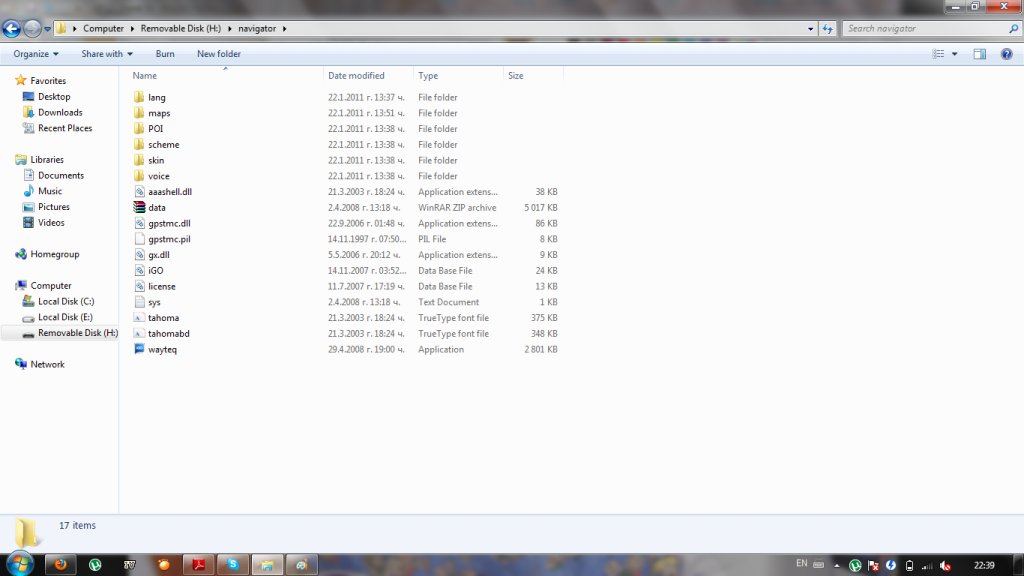Select Computer in the address breadcrumb
1024x576 pixels.
103,29
